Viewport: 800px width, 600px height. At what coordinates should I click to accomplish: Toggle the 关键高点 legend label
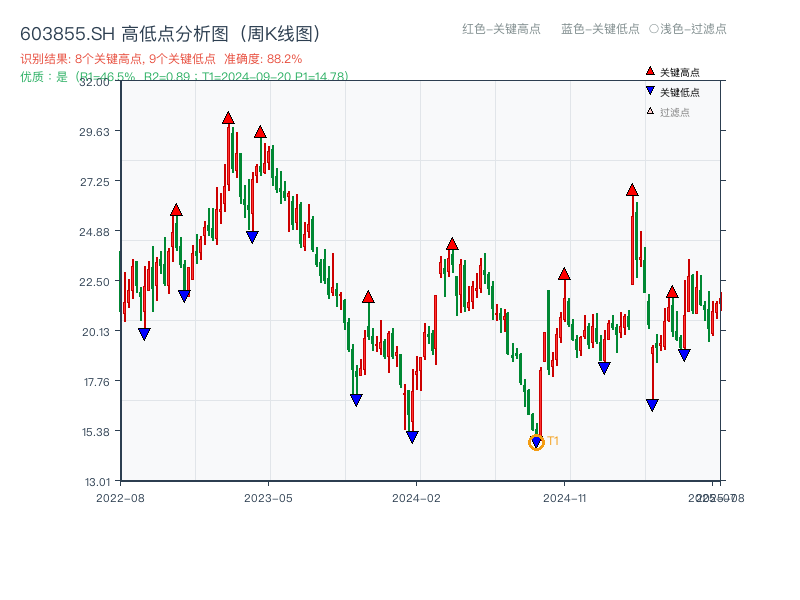pyautogui.click(x=680, y=72)
